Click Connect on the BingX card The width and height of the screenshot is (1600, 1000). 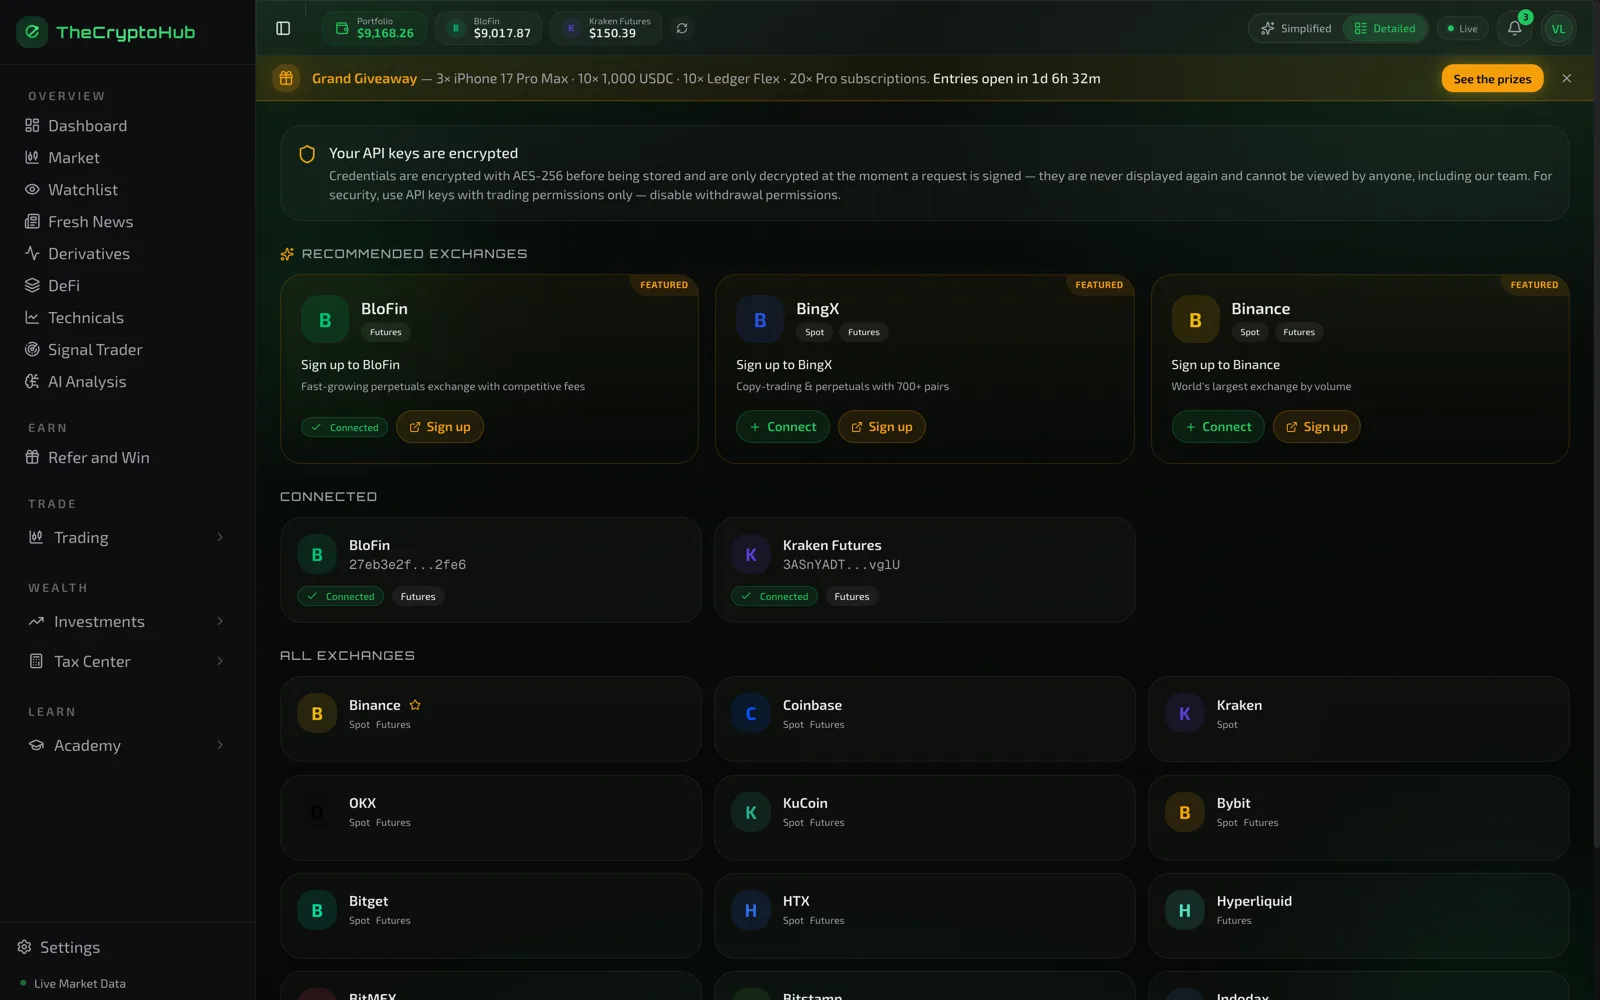tap(783, 427)
